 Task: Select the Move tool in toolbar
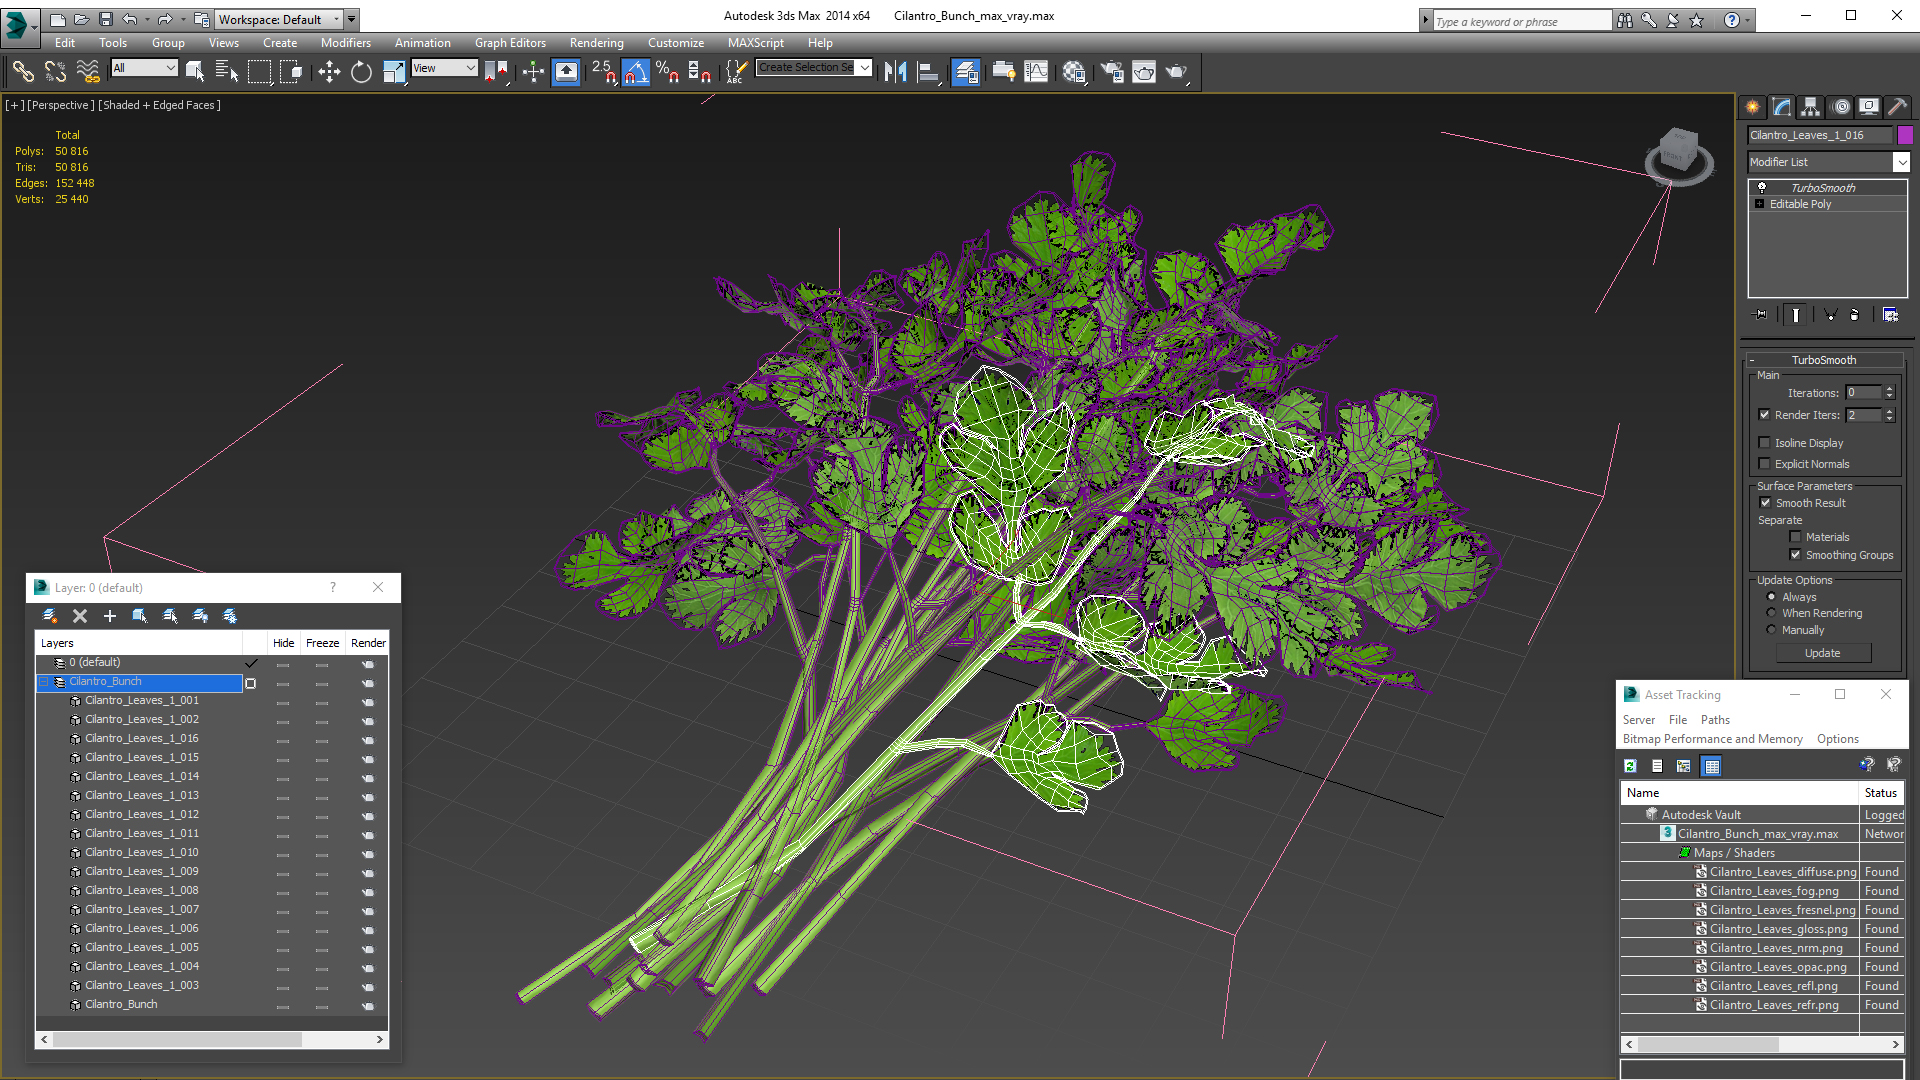[329, 71]
